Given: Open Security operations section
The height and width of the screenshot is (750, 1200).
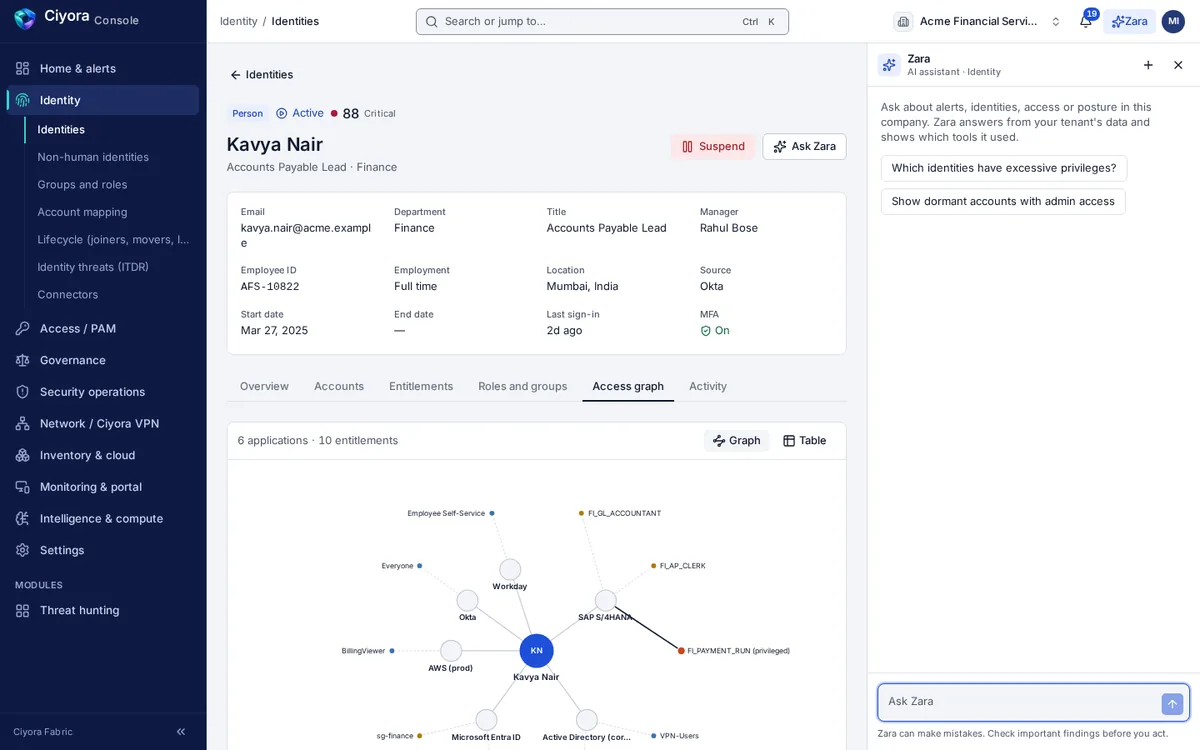Looking at the screenshot, I should (x=103, y=392).
